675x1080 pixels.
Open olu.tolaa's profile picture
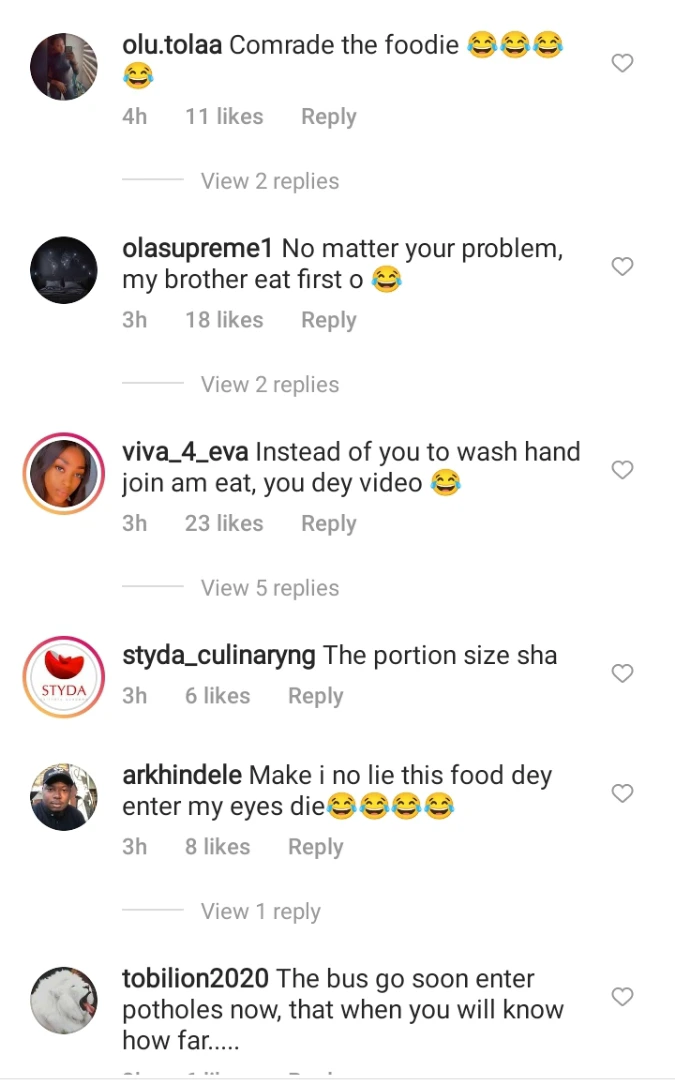(x=64, y=67)
